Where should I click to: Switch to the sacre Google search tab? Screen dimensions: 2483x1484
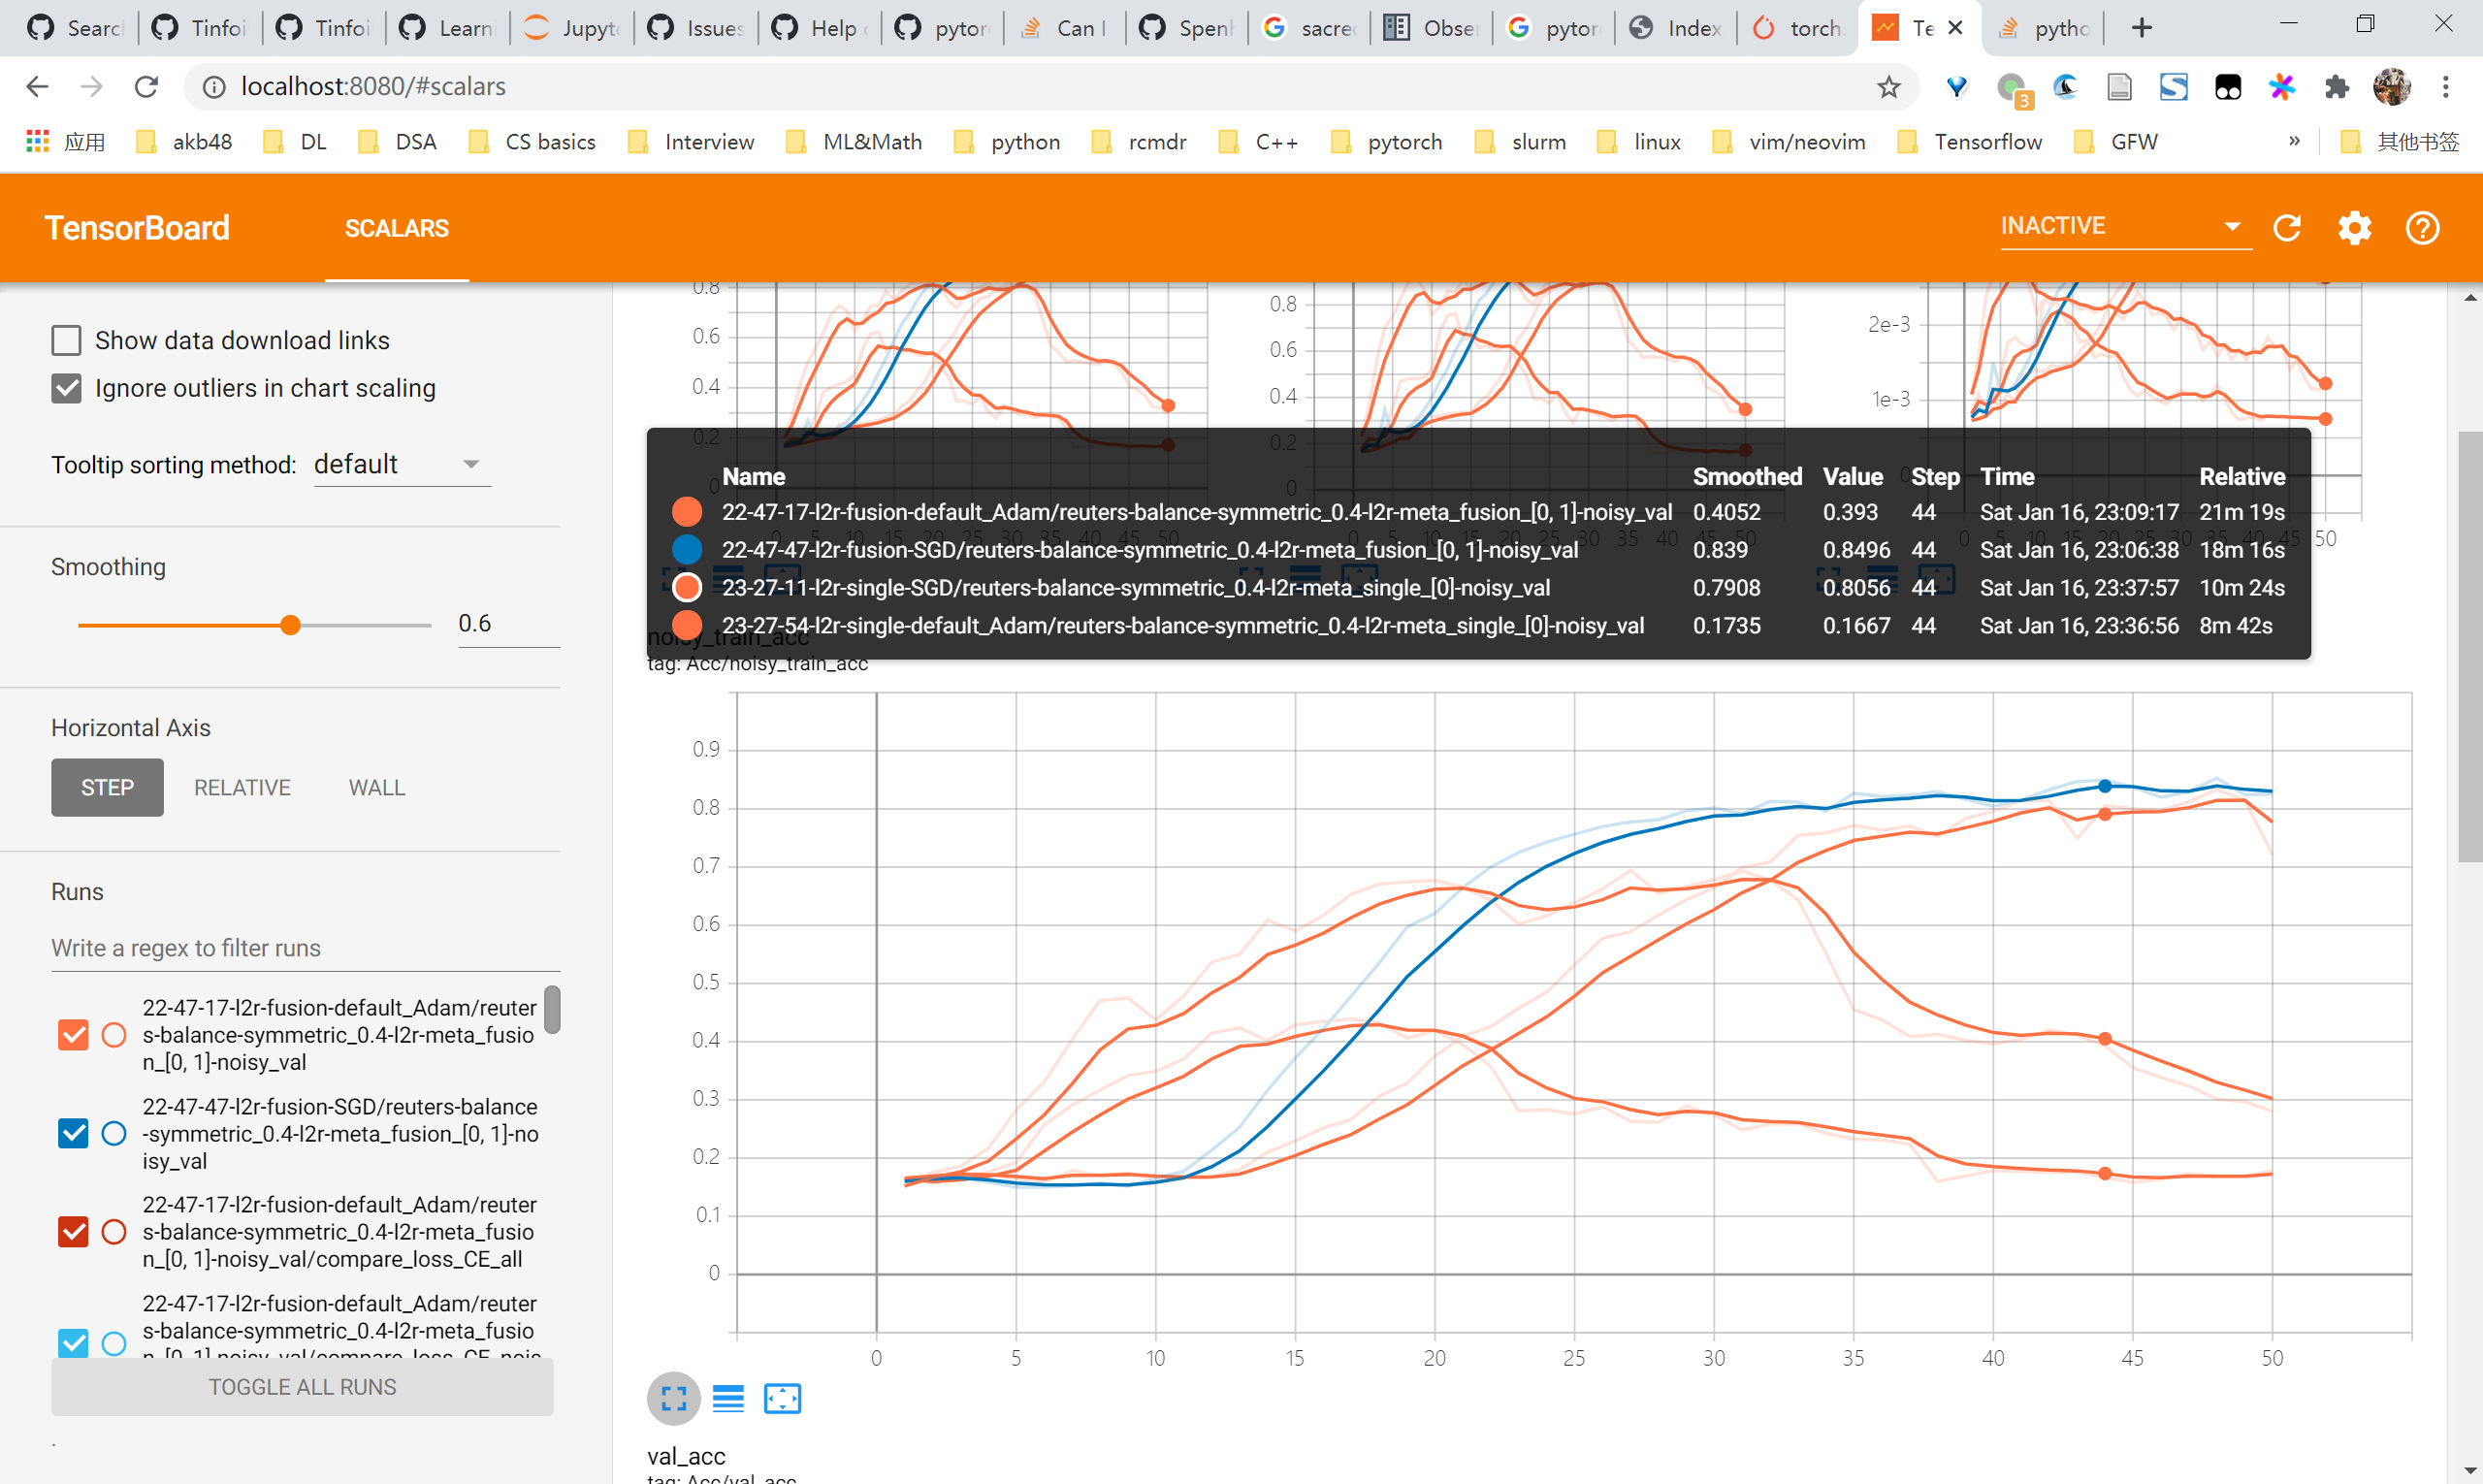click(x=1310, y=28)
